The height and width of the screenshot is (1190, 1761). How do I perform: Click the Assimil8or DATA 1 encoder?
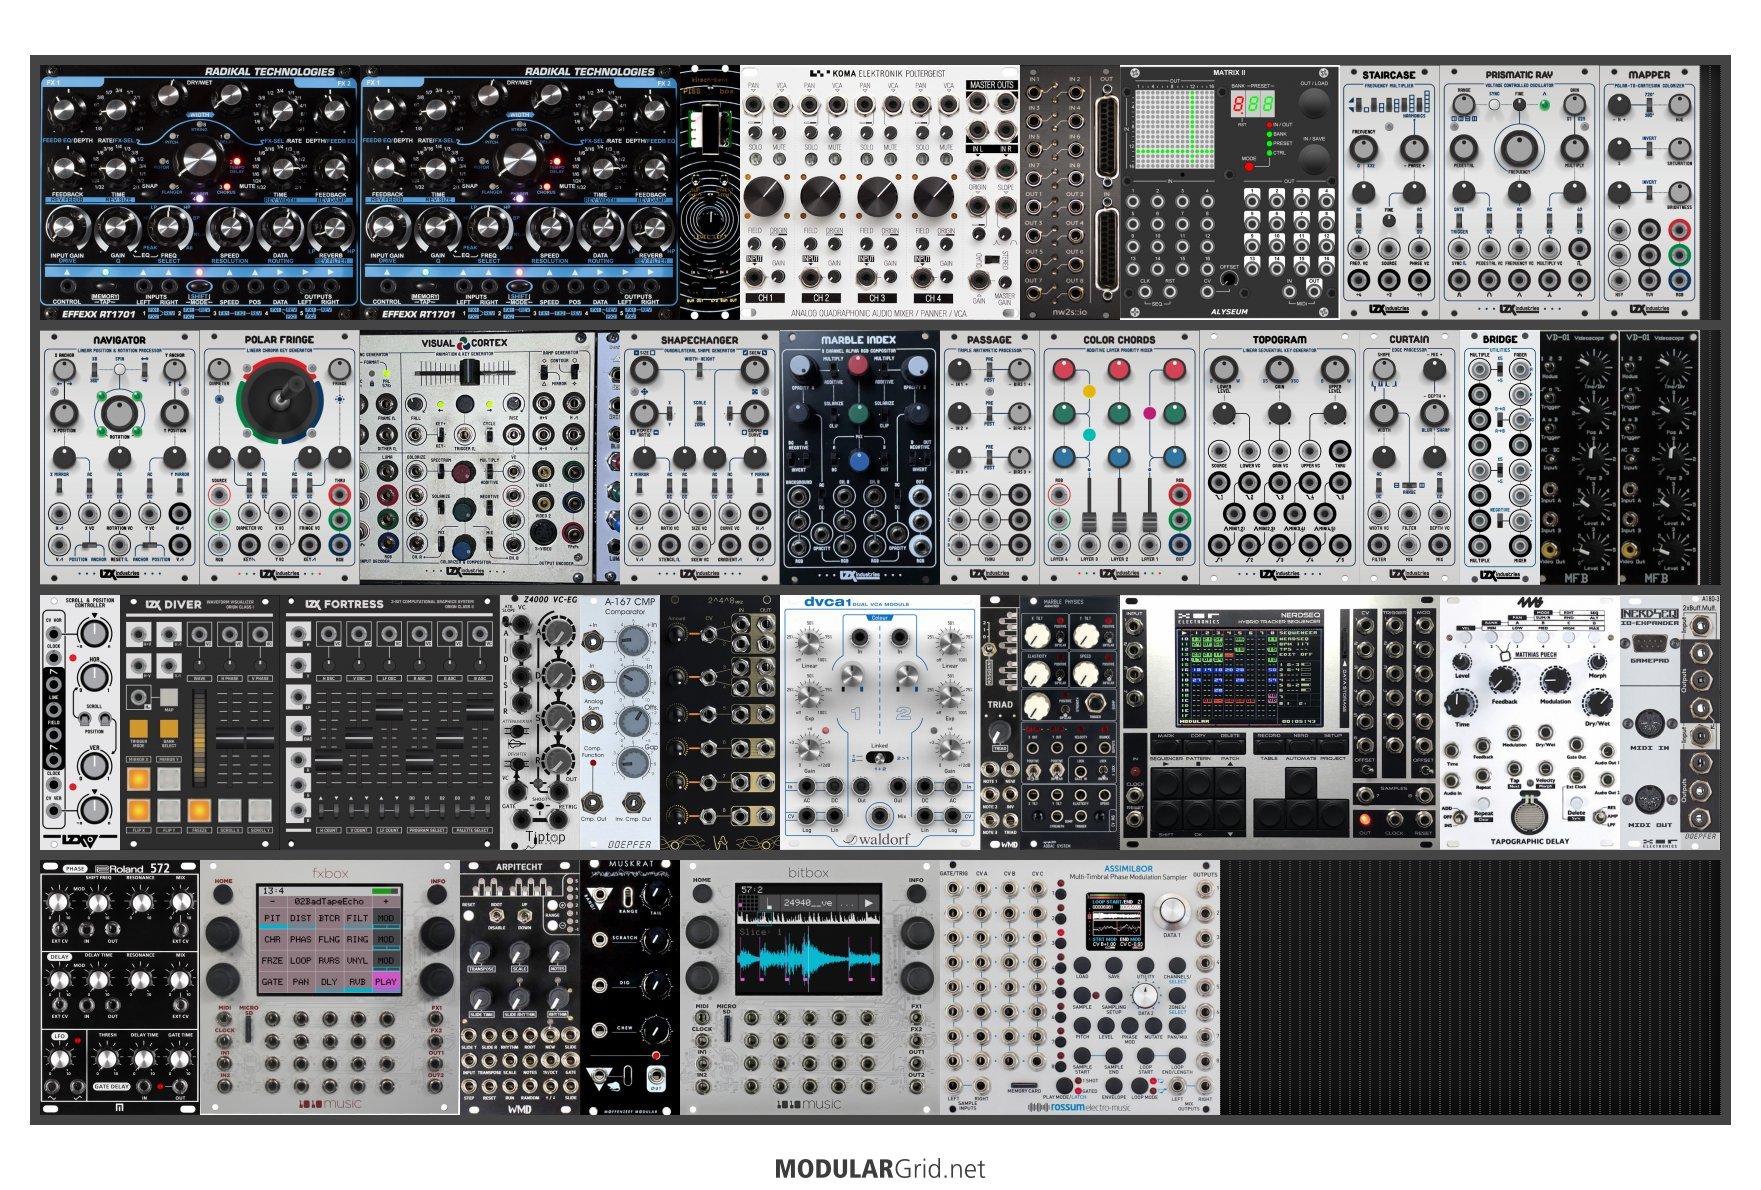click(1171, 911)
